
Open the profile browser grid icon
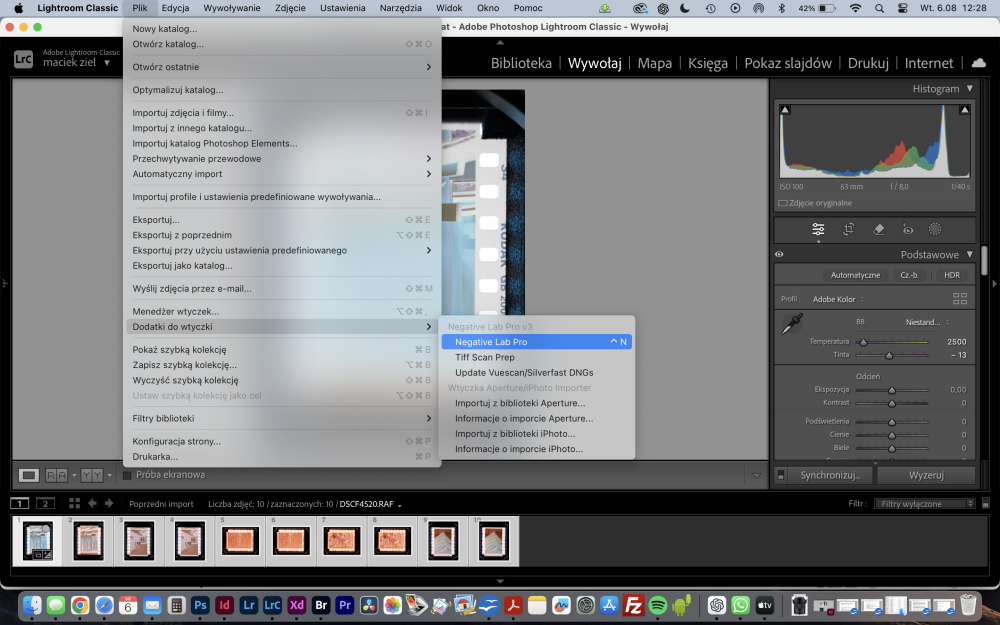(x=959, y=298)
